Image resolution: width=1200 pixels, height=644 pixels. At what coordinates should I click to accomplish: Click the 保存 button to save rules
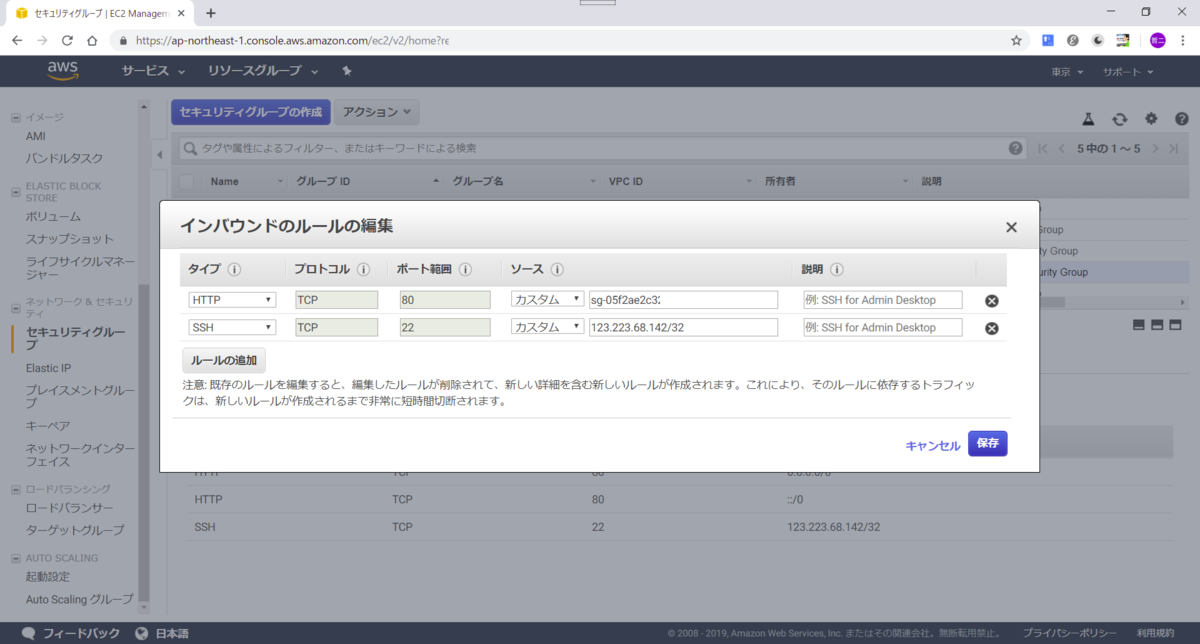pos(987,444)
